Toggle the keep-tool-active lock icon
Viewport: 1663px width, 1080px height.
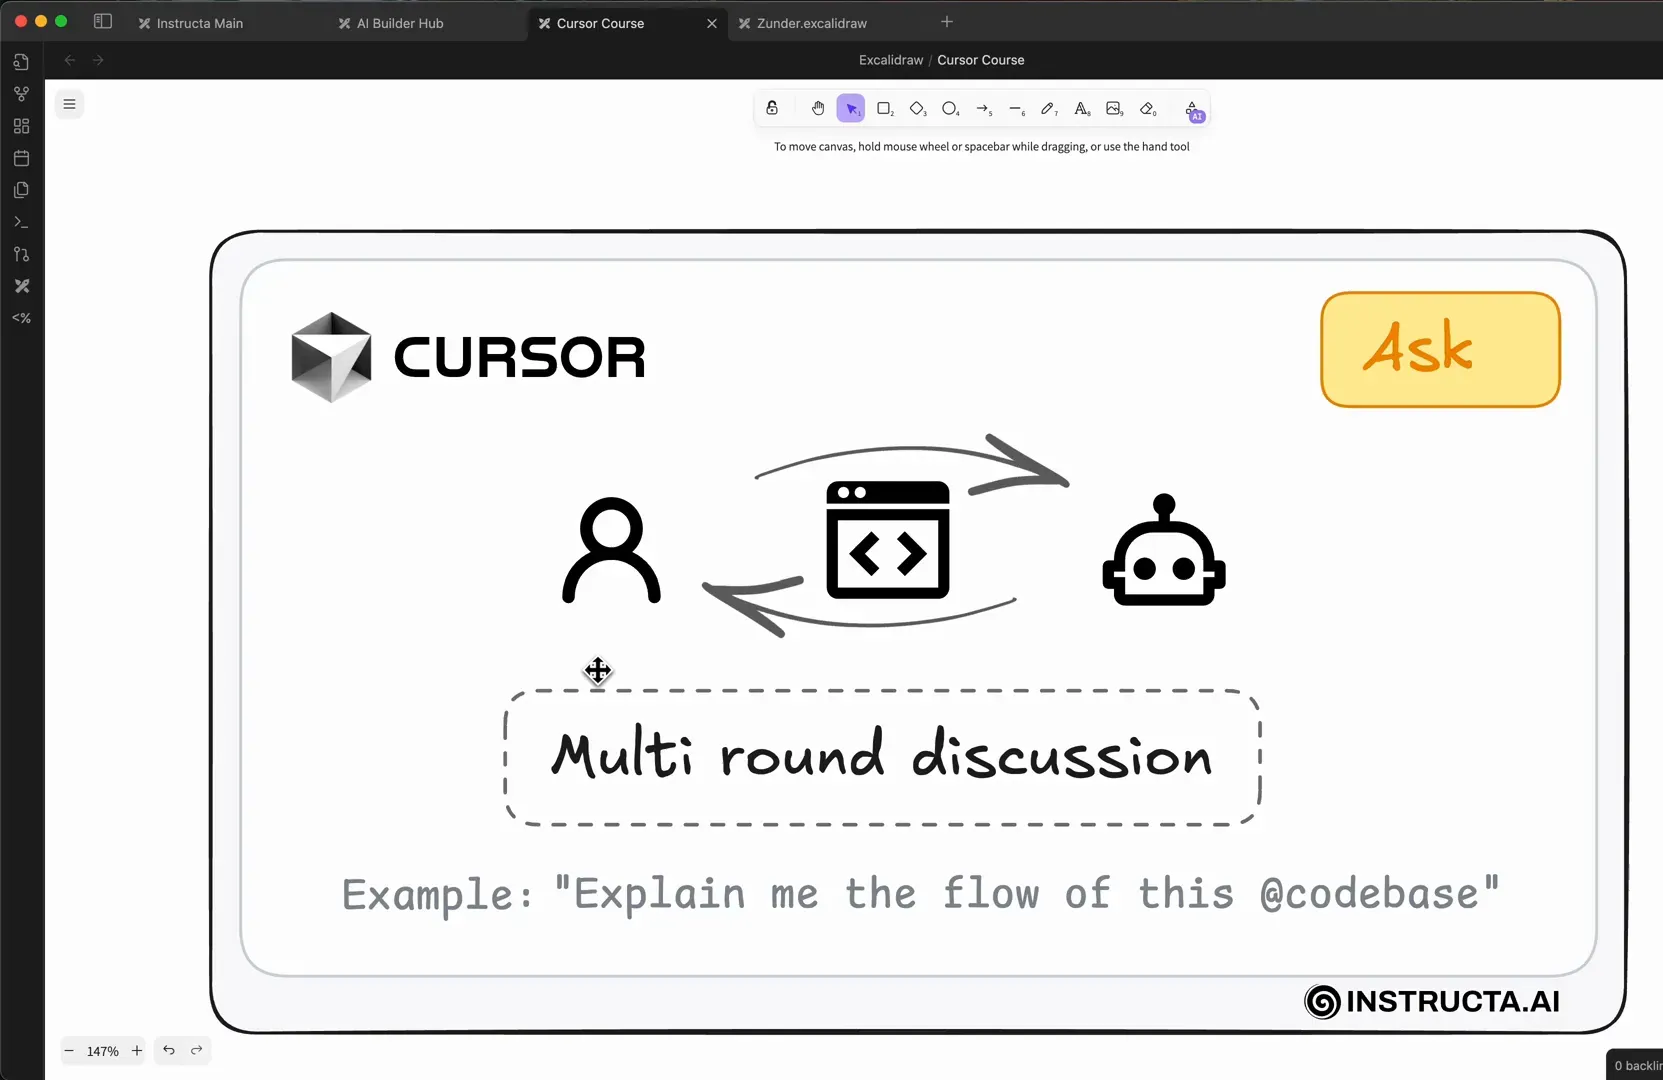coord(772,108)
